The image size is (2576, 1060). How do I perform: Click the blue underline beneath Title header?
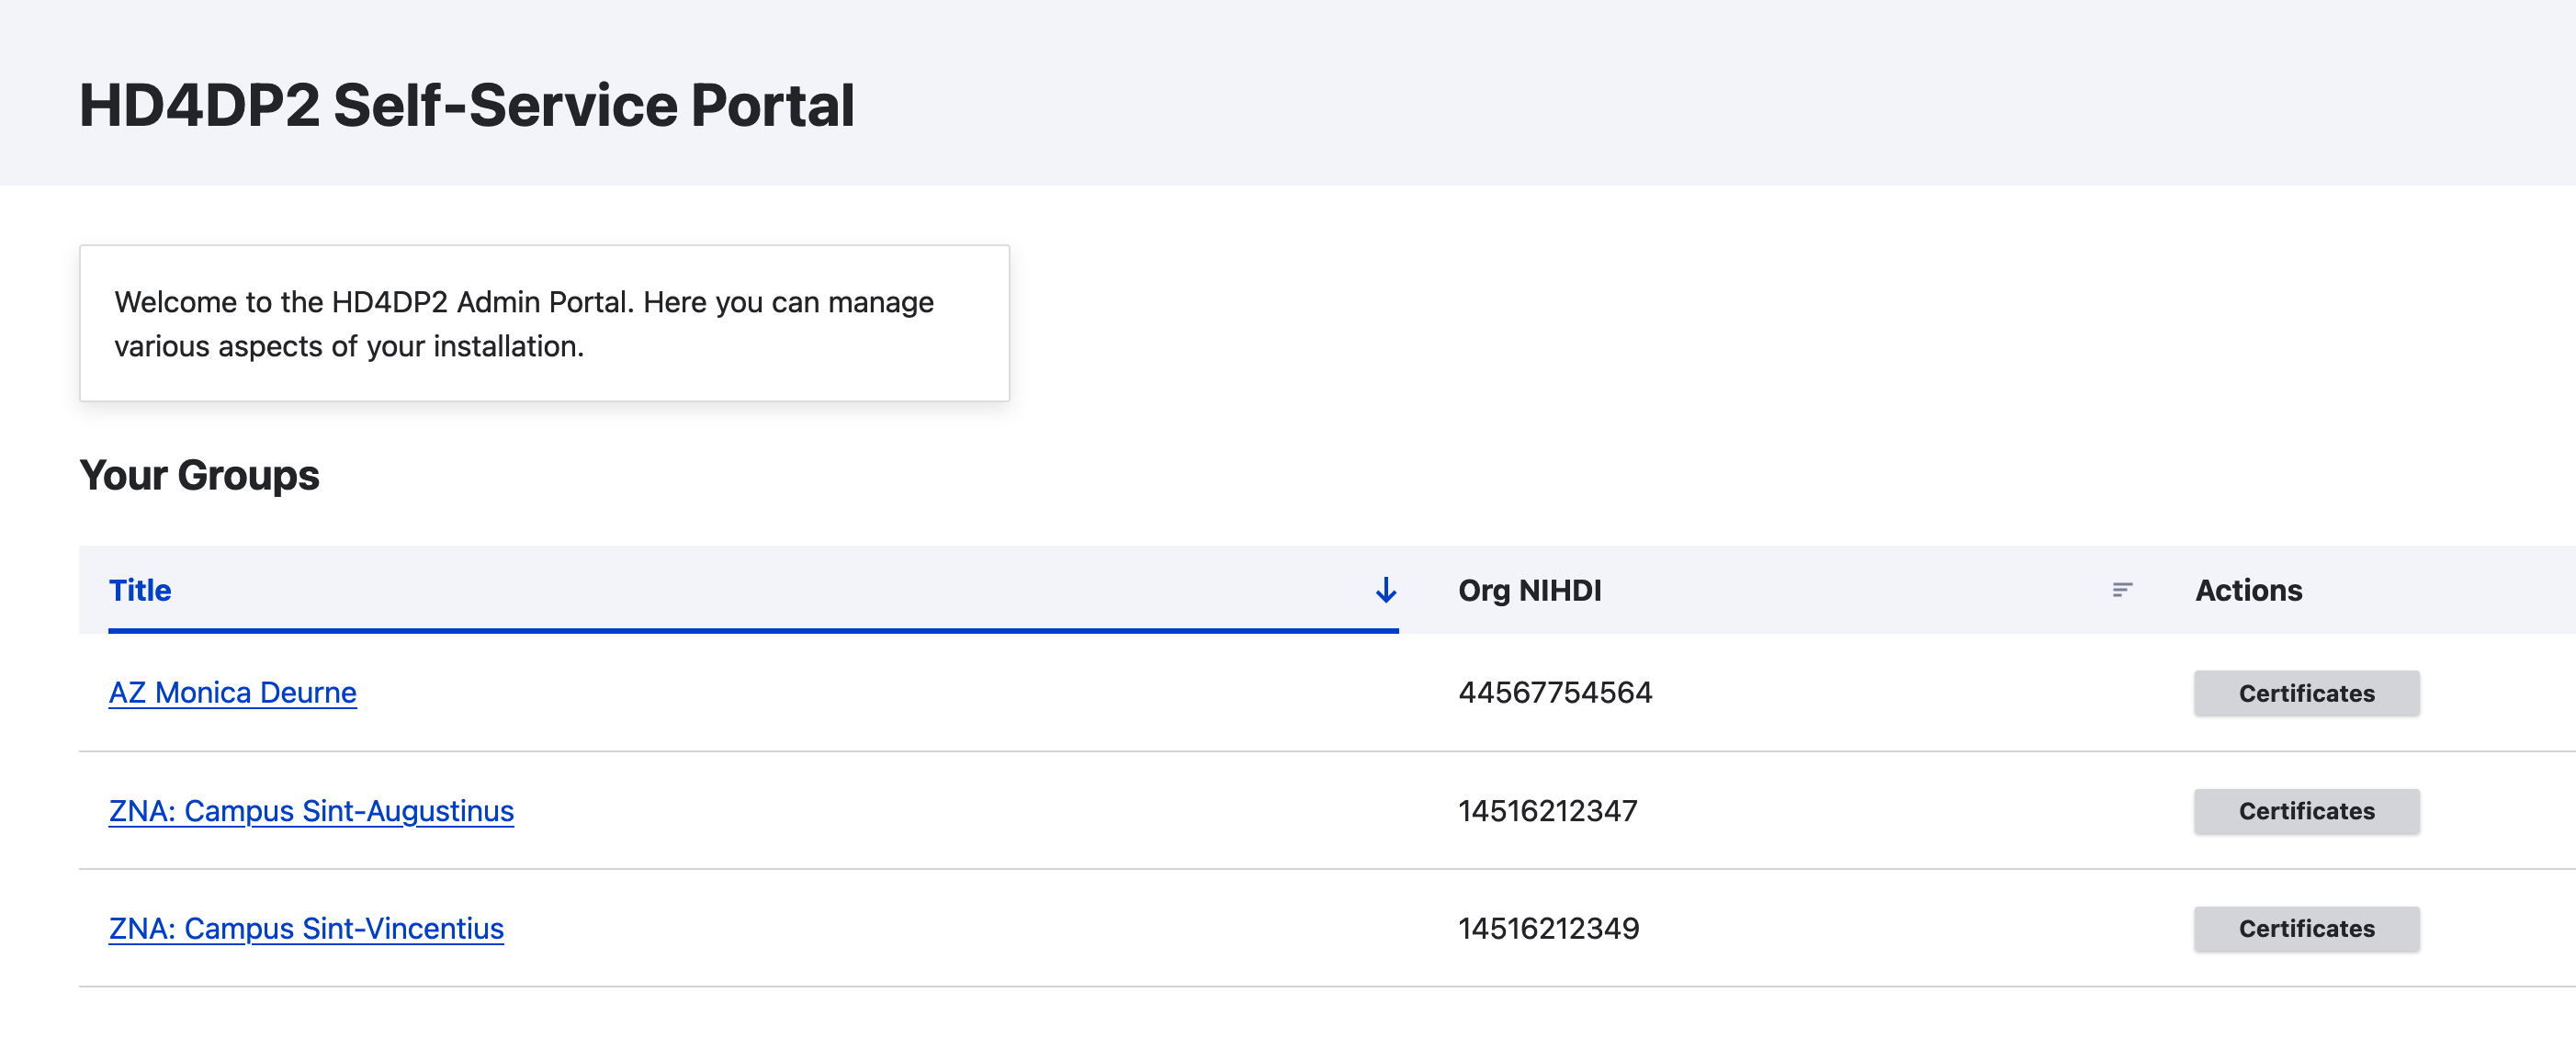[752, 630]
